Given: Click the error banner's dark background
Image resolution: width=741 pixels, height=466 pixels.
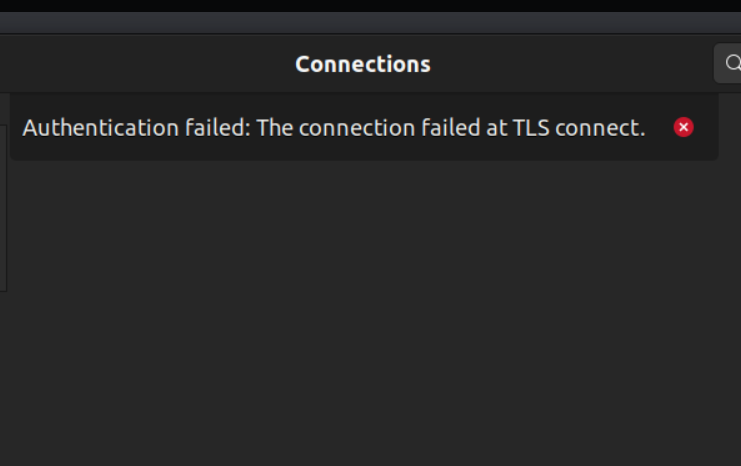Looking at the screenshot, I should pos(364,150).
